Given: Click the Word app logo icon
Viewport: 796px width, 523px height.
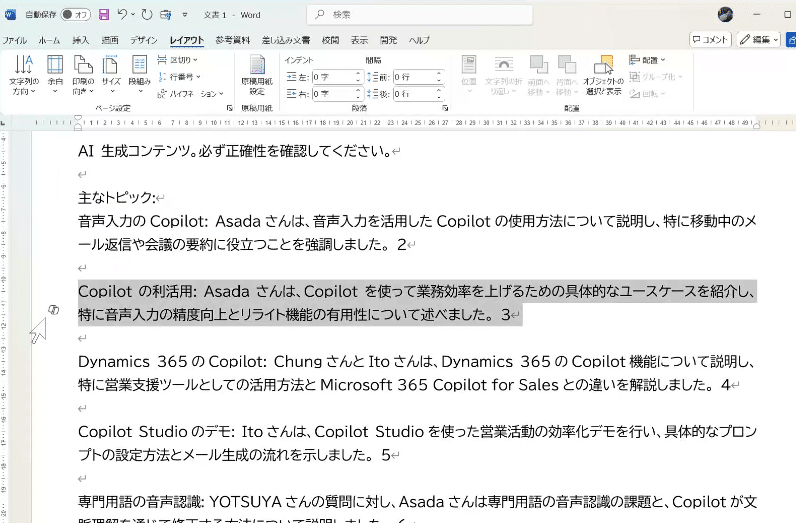Looking at the screenshot, I should click(x=10, y=15).
